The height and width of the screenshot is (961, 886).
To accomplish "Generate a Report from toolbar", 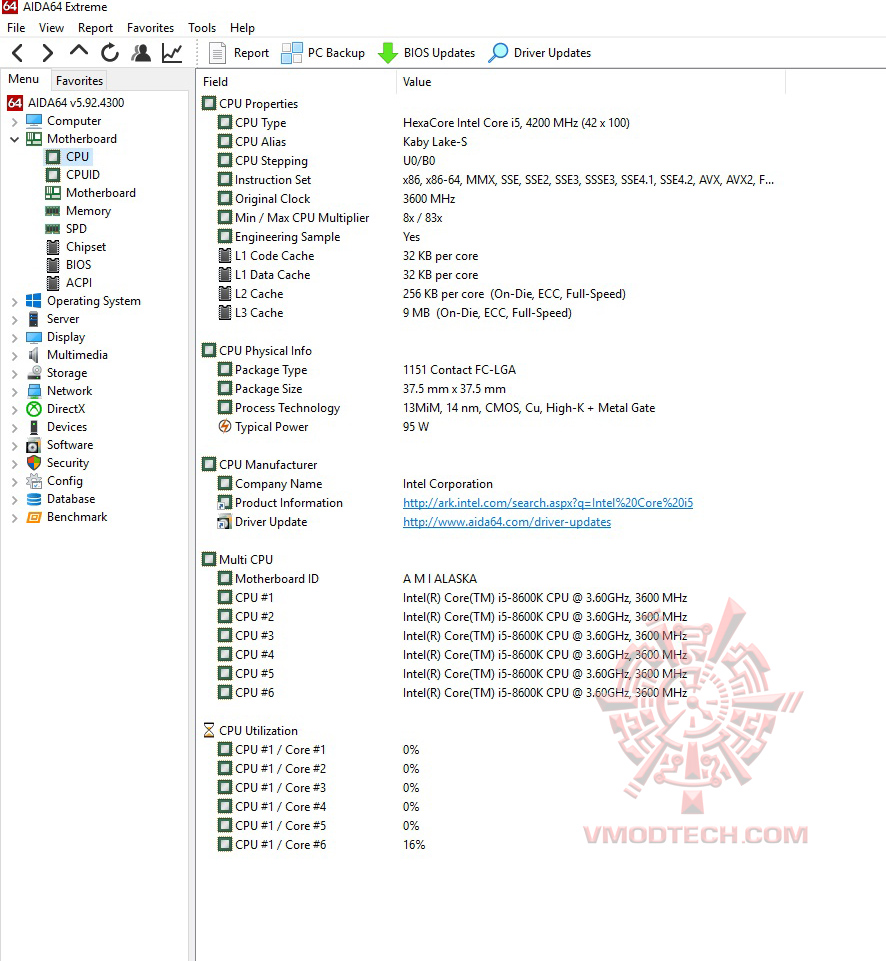I will click(239, 53).
